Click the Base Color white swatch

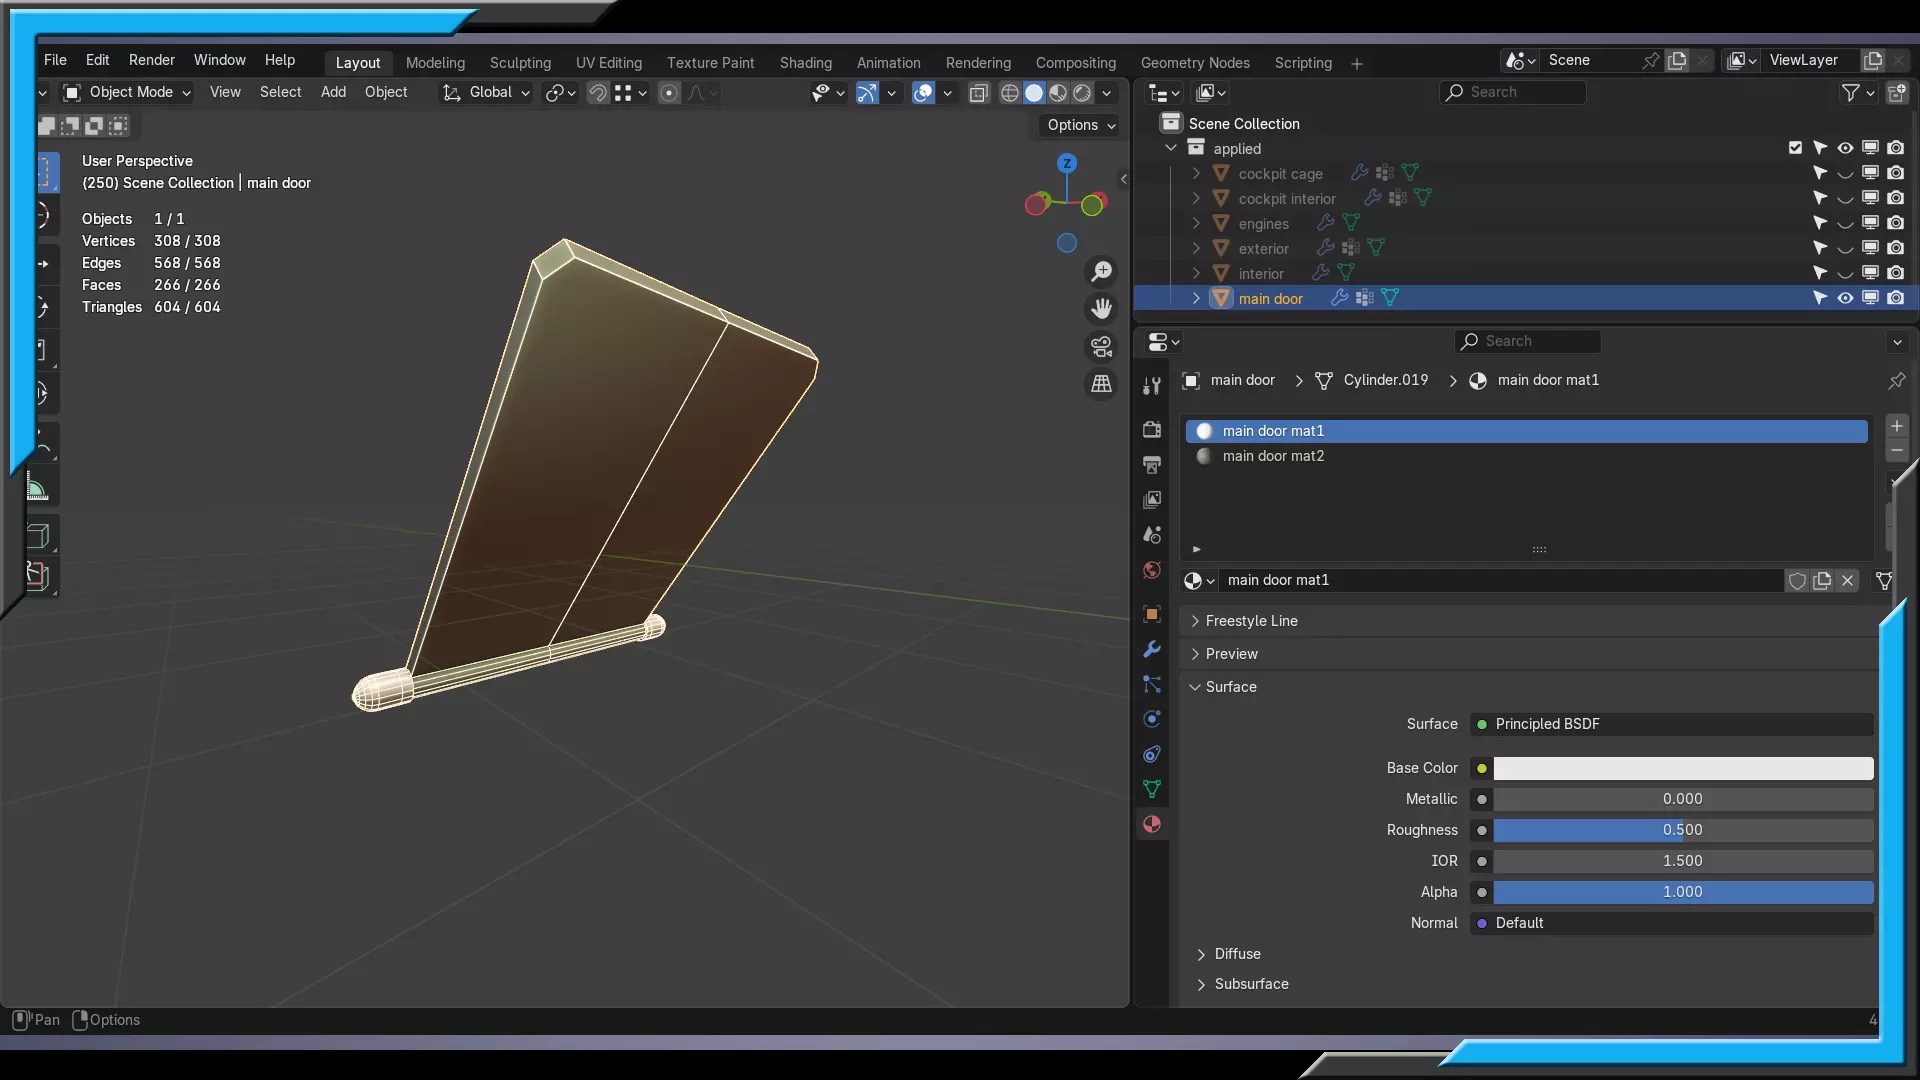coord(1682,768)
